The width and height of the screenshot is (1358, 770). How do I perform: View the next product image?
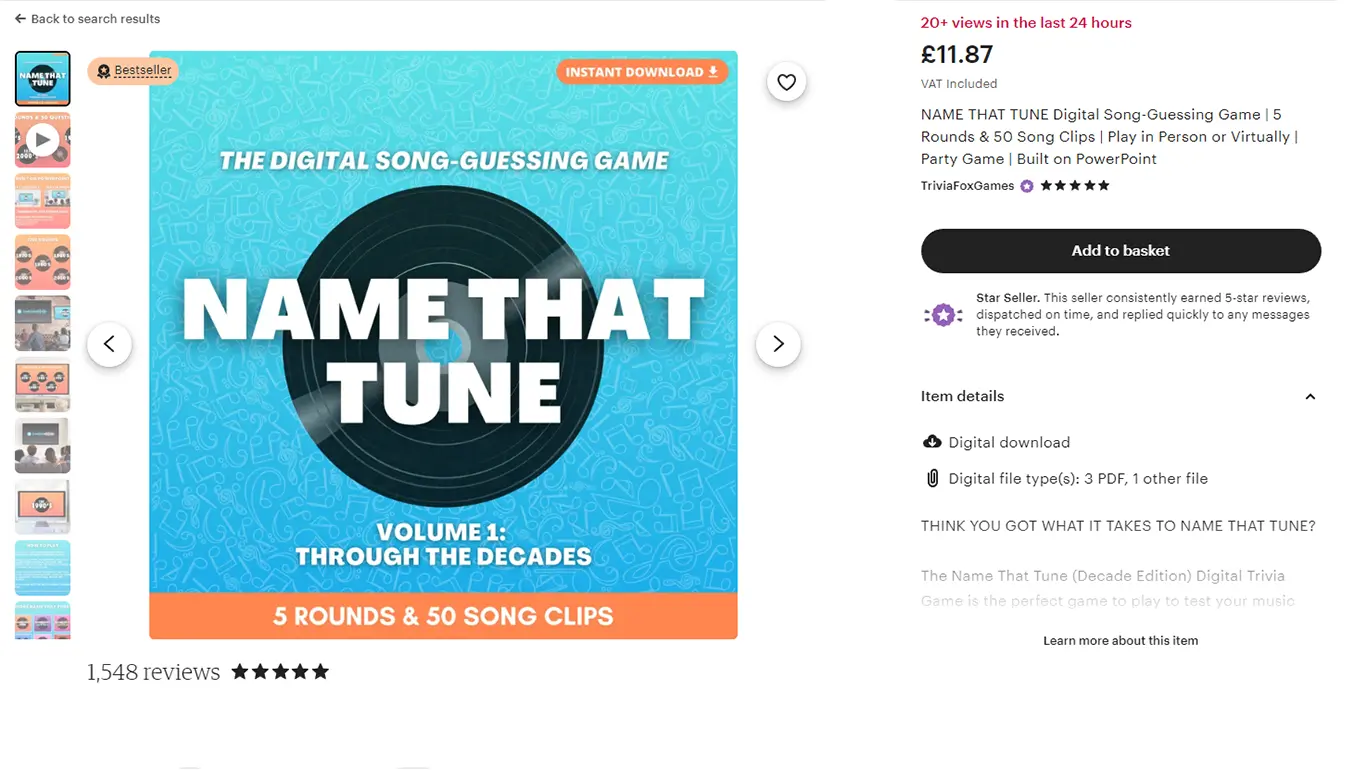[x=778, y=344]
